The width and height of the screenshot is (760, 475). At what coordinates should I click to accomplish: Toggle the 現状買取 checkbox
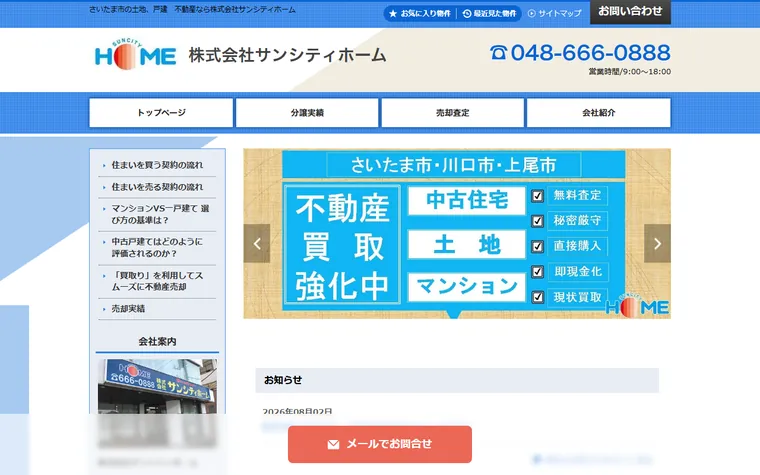(538, 297)
